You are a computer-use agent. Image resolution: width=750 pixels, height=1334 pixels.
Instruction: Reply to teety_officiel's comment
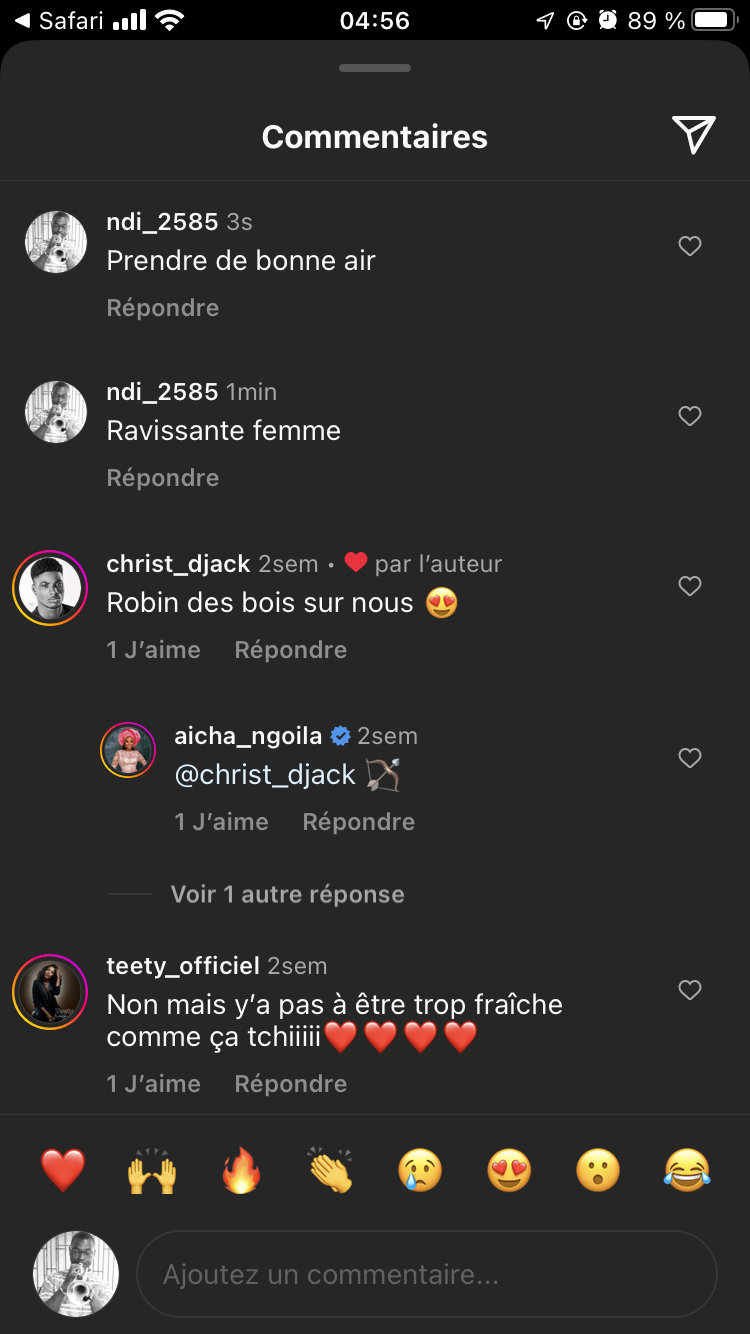tap(290, 1084)
